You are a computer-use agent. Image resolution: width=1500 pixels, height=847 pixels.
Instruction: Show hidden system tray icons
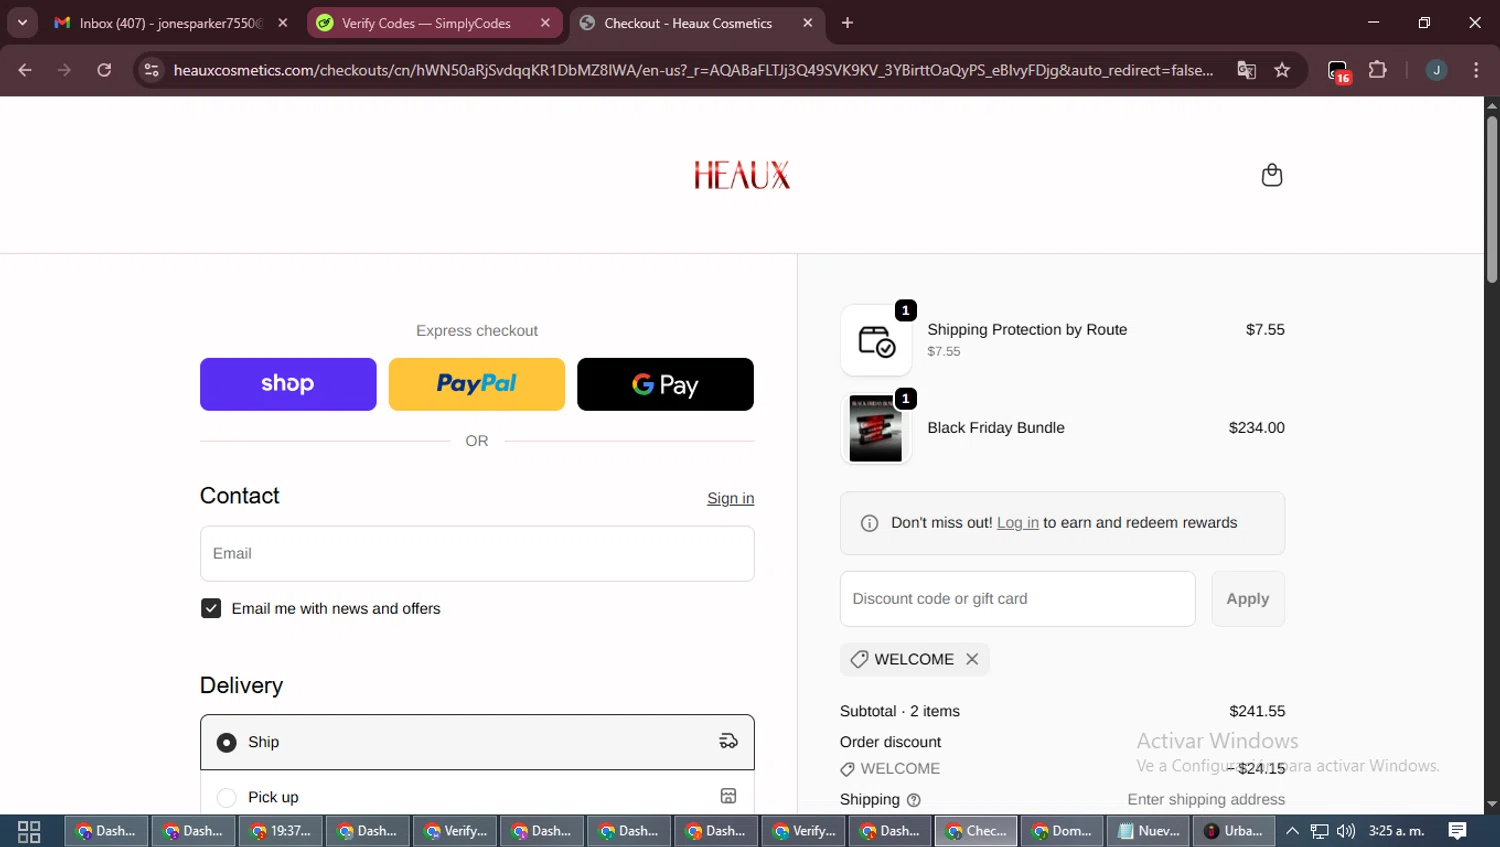click(1292, 831)
